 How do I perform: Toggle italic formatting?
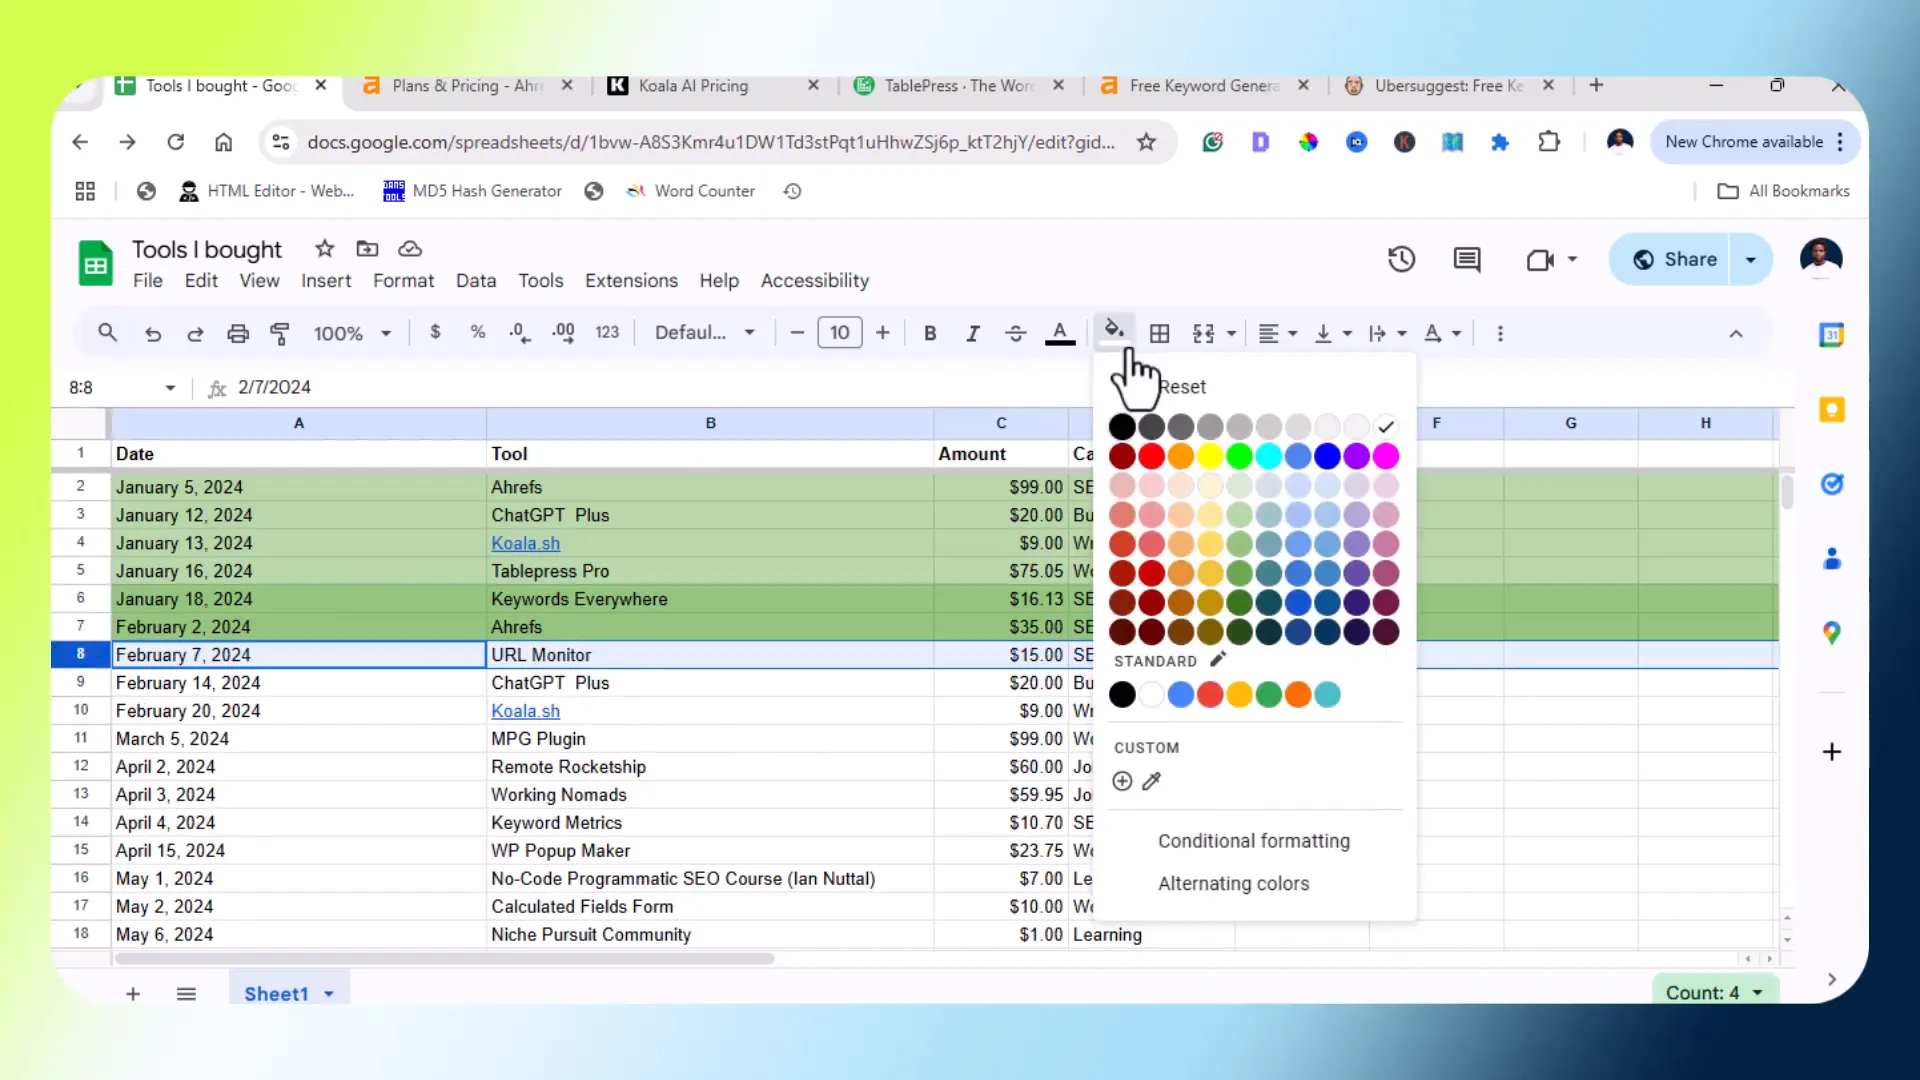[x=972, y=334]
